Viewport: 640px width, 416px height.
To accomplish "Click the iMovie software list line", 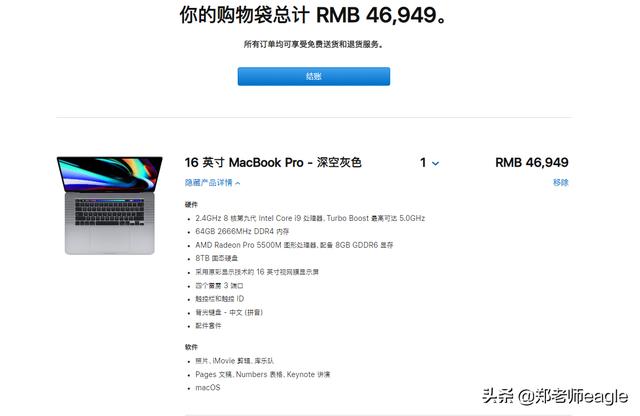I will pos(234,361).
